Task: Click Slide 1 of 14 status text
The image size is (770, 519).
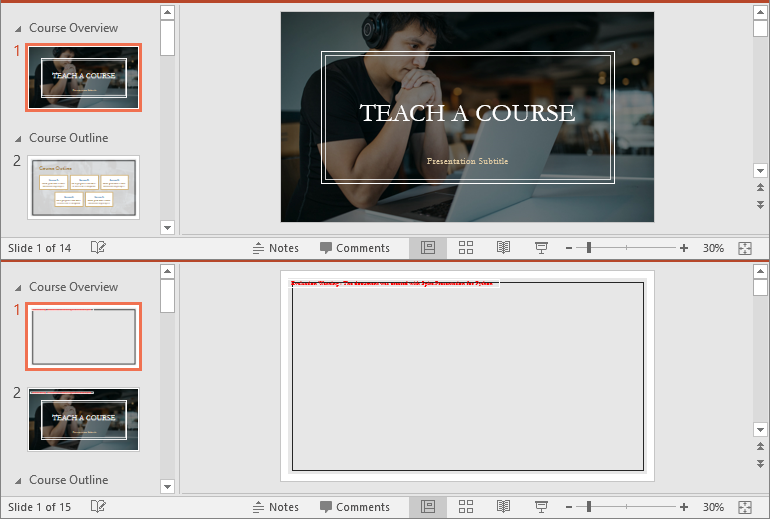Action: [x=39, y=248]
